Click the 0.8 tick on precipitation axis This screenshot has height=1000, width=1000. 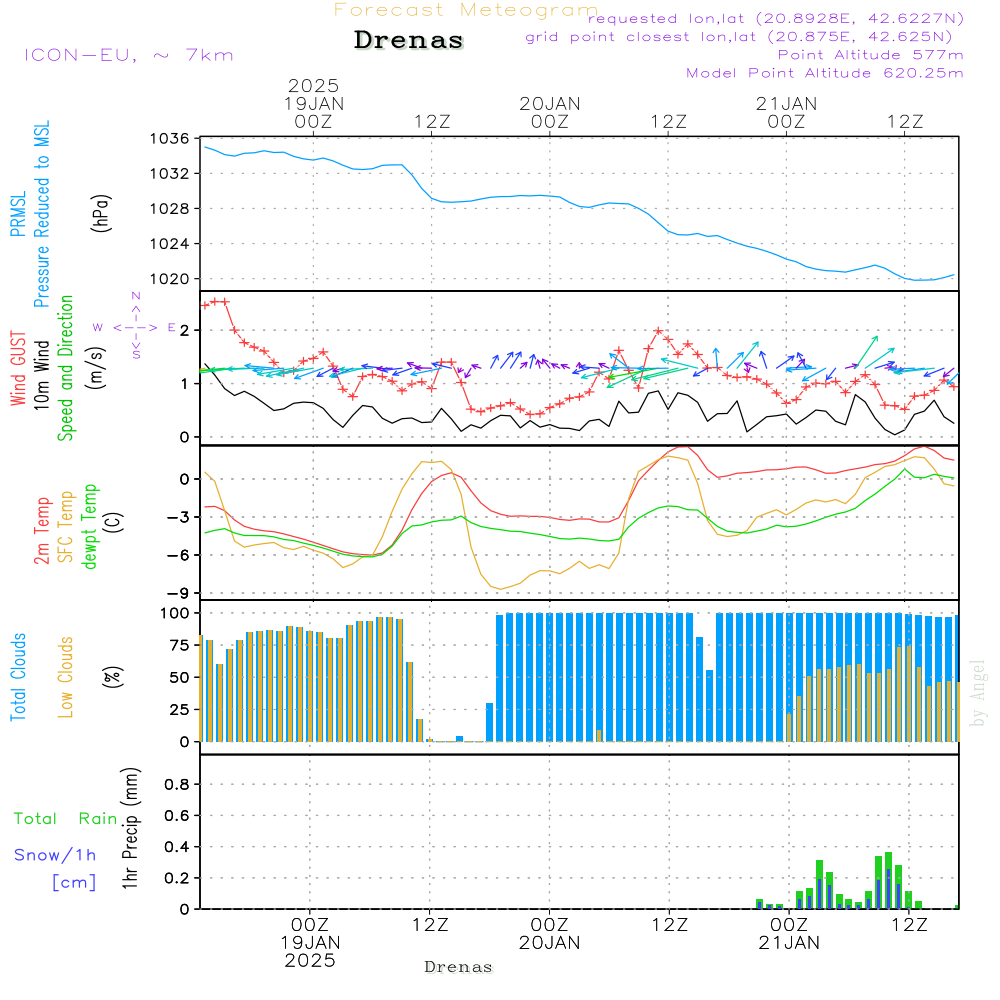pos(177,784)
